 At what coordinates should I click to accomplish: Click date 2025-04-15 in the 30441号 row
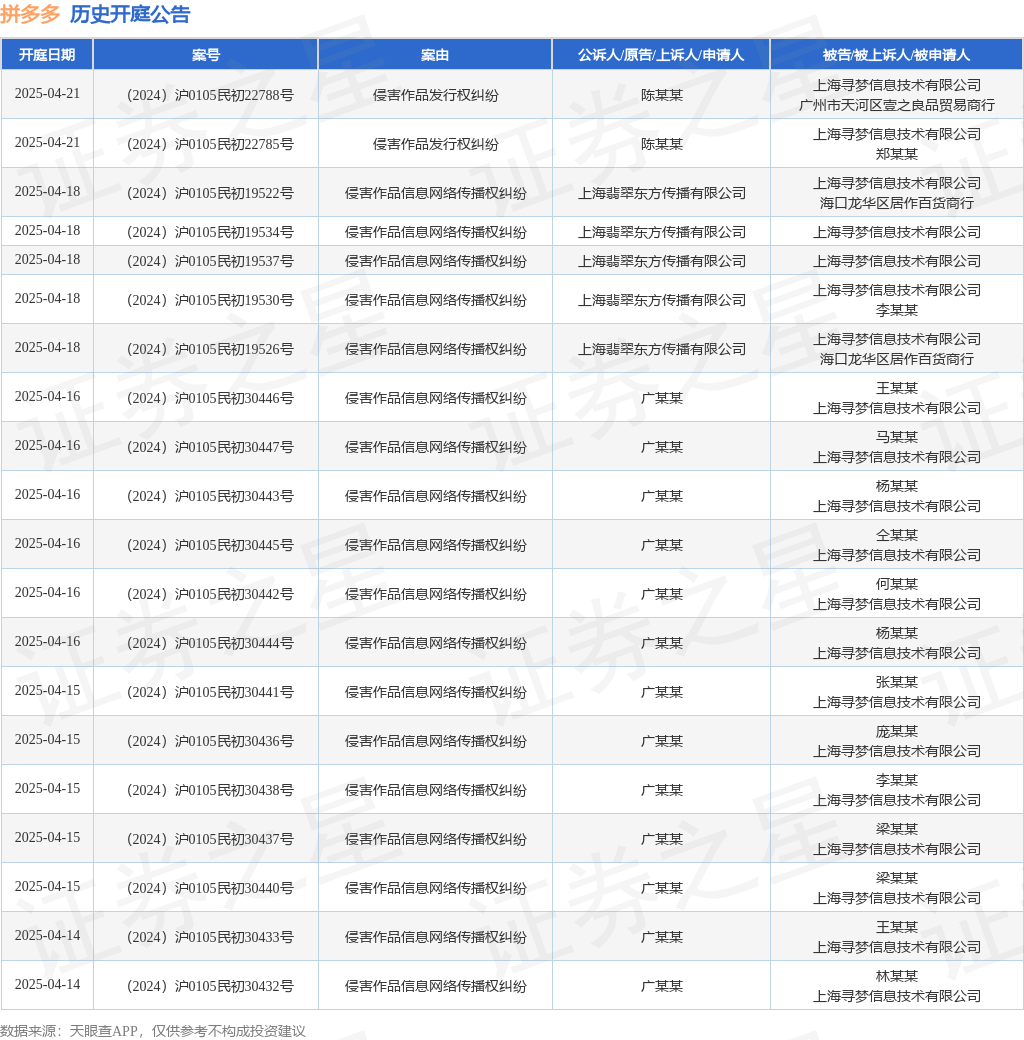[47, 691]
